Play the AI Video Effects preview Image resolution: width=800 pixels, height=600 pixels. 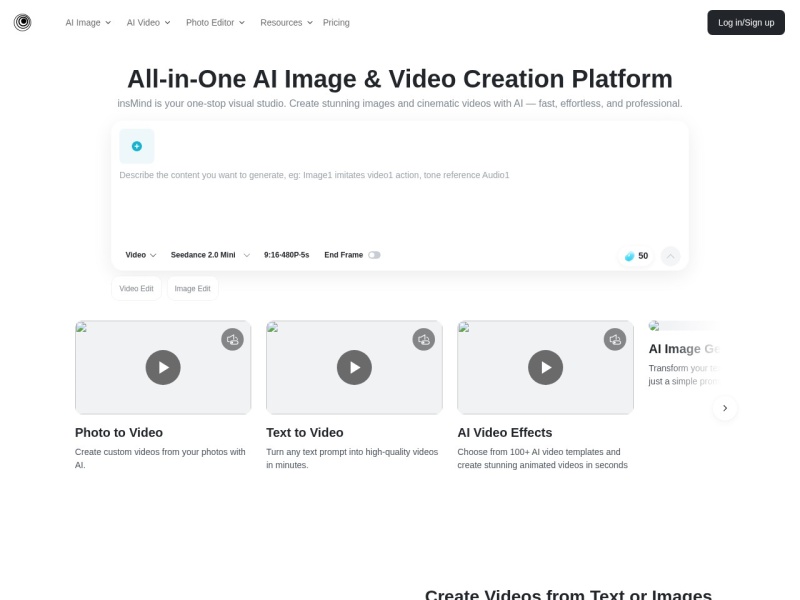pyautogui.click(x=545, y=367)
